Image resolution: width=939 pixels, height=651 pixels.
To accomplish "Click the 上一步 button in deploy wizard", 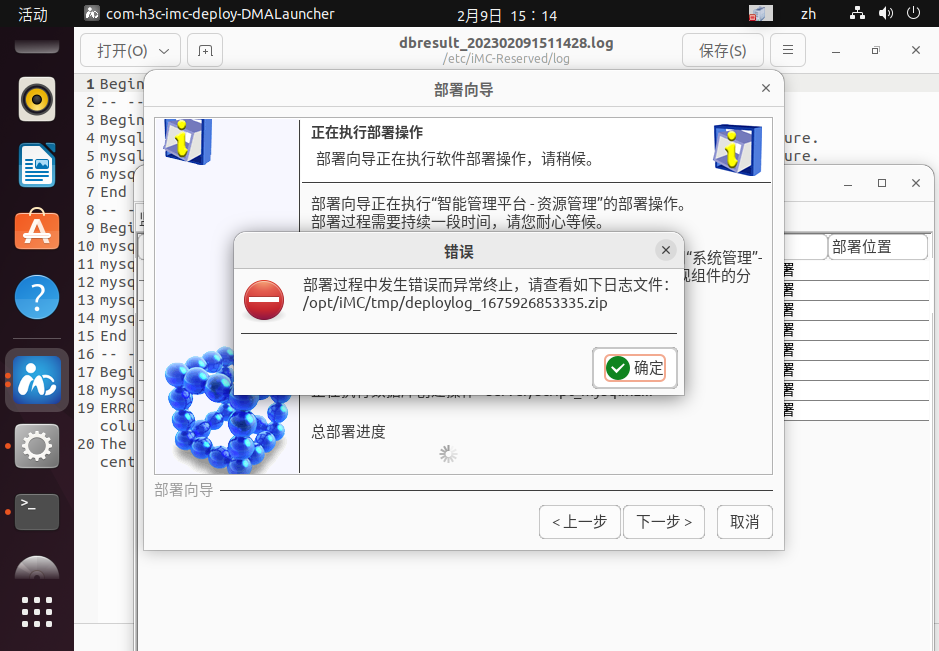I will tap(580, 522).
